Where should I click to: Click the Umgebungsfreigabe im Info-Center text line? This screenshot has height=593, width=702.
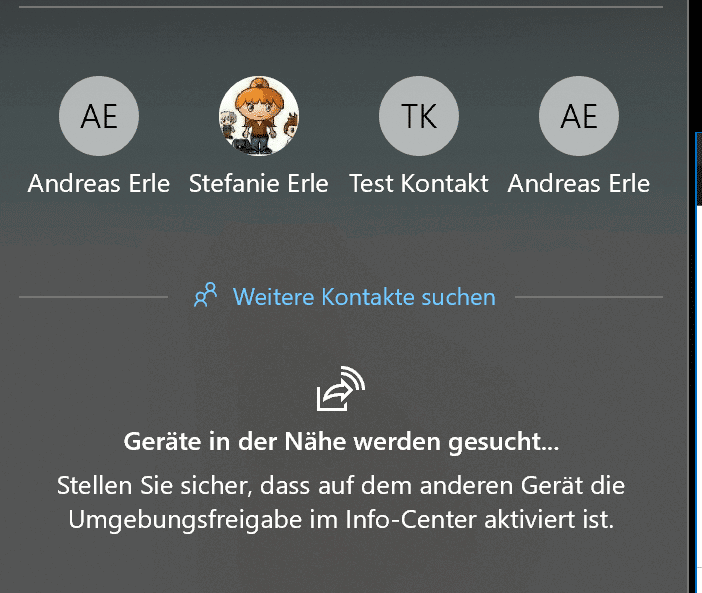pos(341,520)
